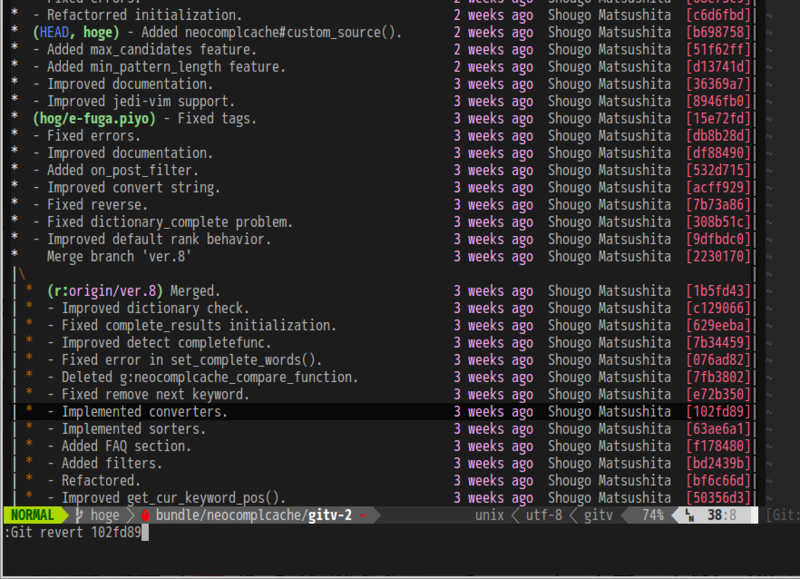This screenshot has height=579, width=800.
Task: Click commit hash [7b73a86]
Action: click(x=718, y=205)
